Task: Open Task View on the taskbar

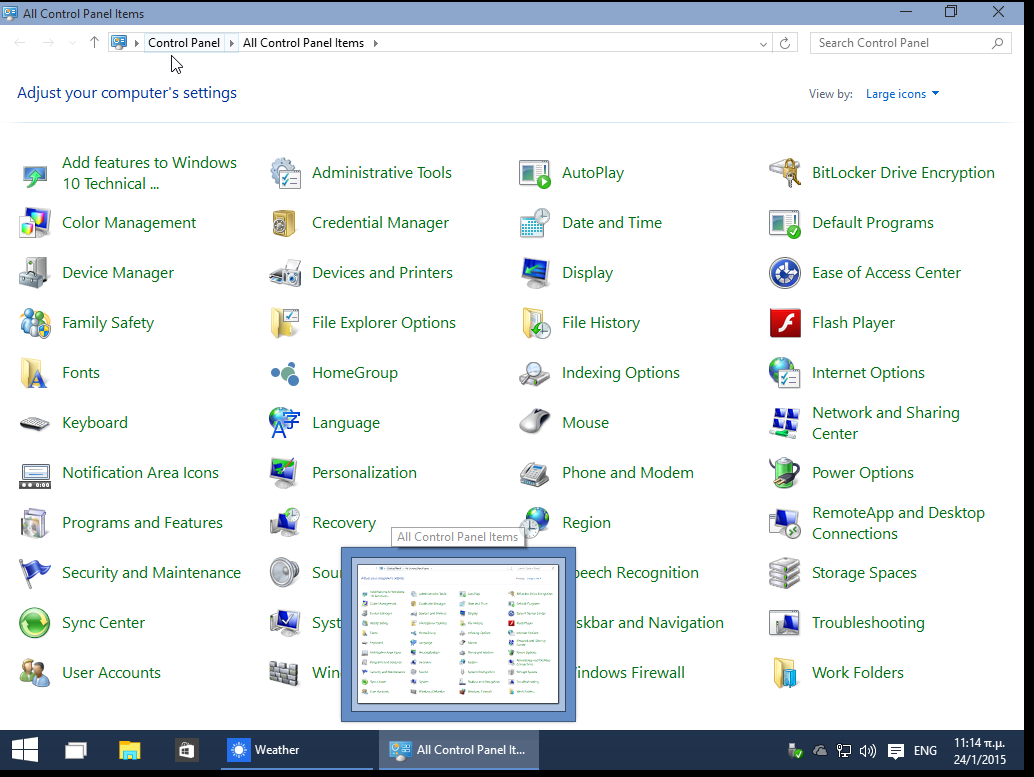Action: pos(76,750)
